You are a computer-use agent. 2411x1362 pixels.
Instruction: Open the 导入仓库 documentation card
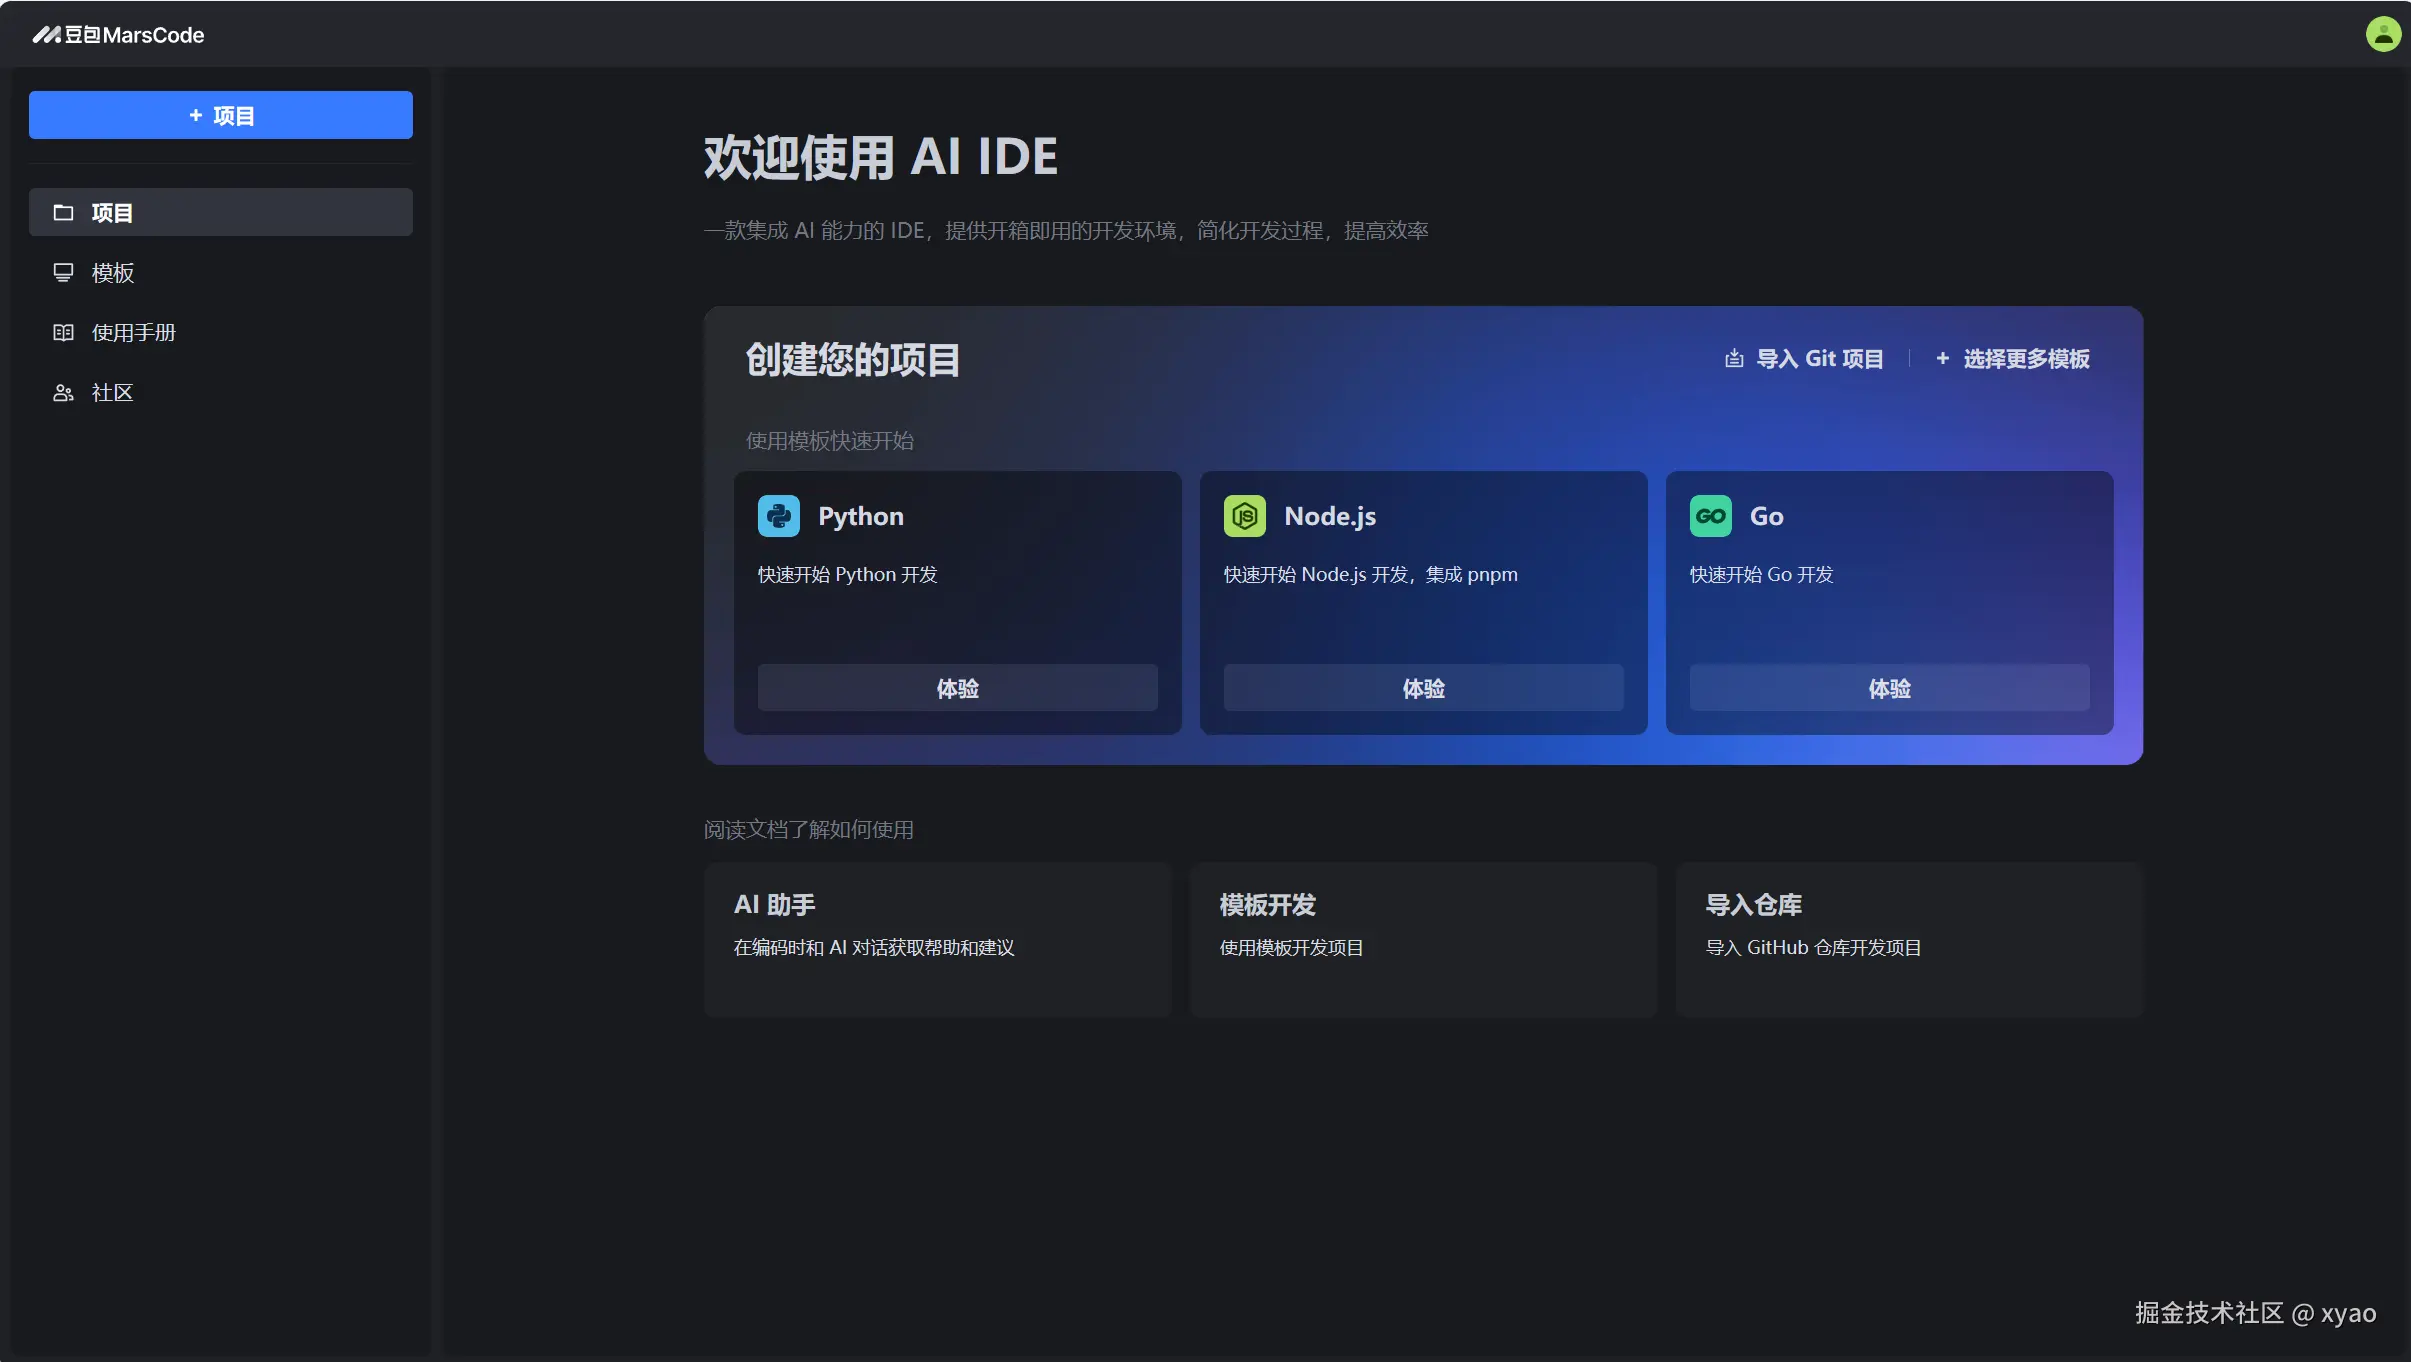click(x=1908, y=938)
